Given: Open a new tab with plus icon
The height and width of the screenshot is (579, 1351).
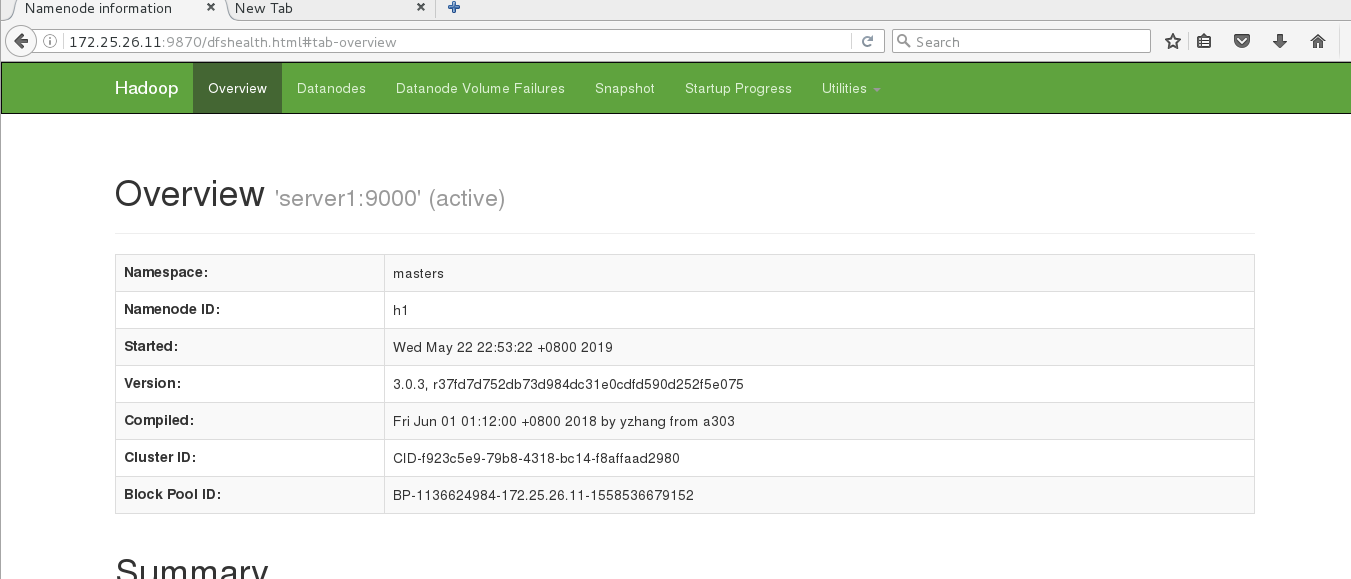Looking at the screenshot, I should (x=454, y=8).
